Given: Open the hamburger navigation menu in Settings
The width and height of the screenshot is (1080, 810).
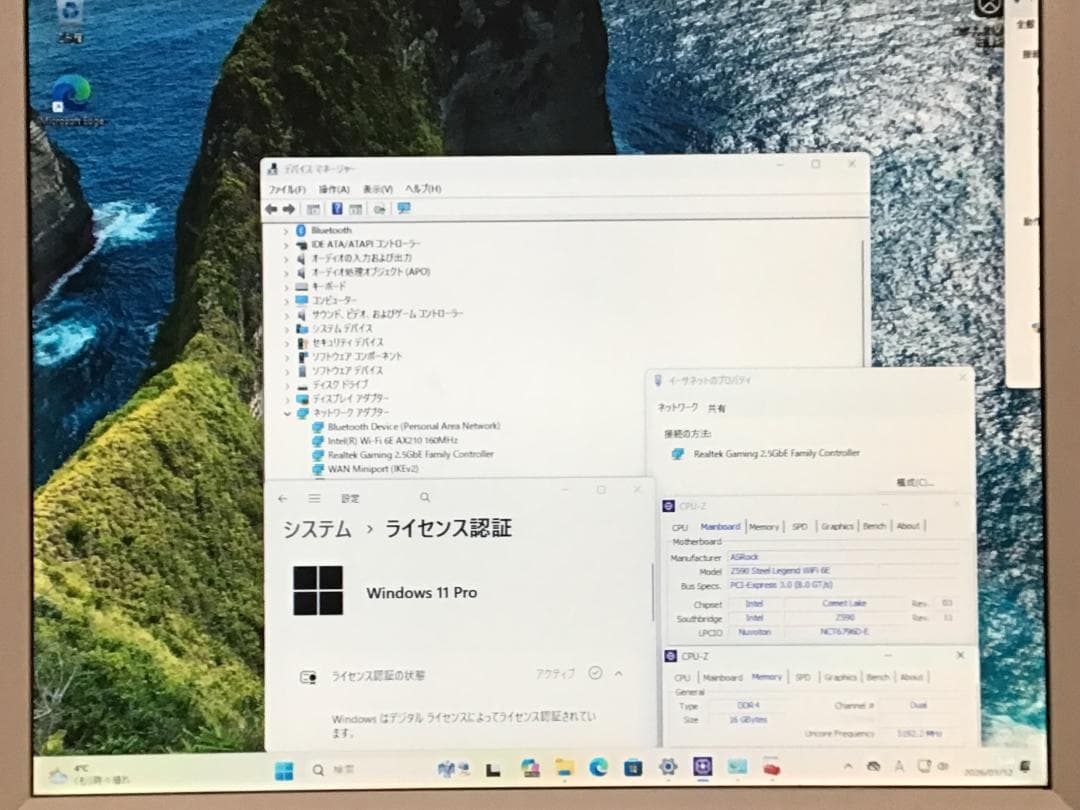Looking at the screenshot, I should pyautogui.click(x=315, y=498).
